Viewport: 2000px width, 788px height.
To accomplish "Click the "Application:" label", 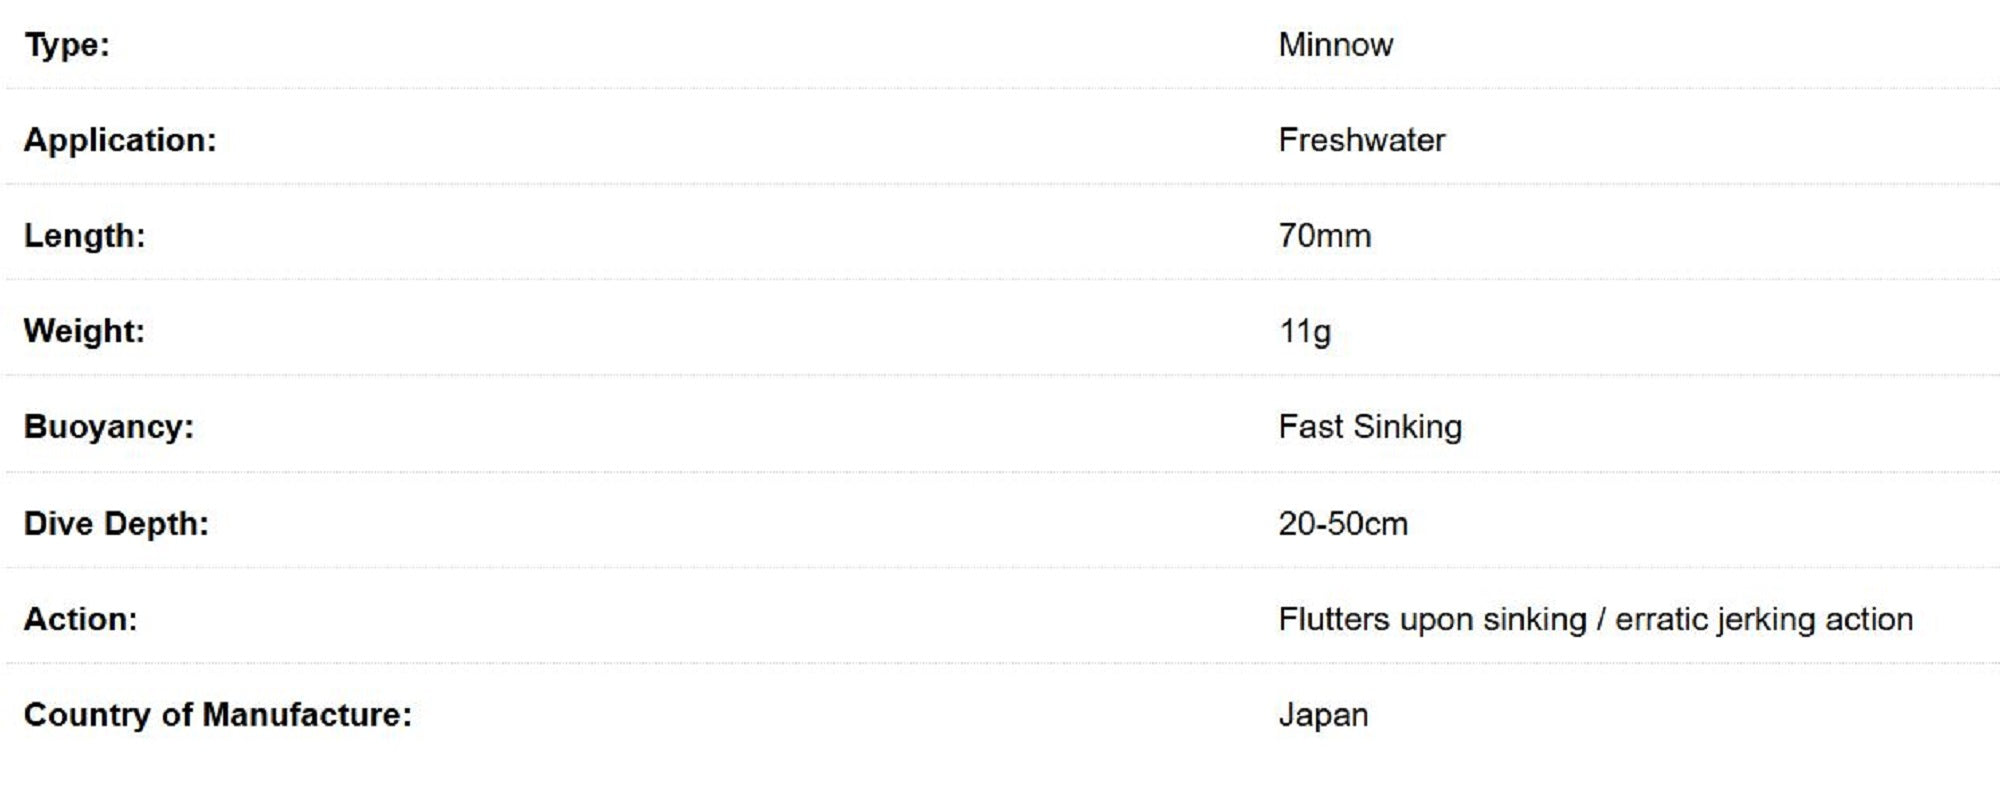I will coord(120,140).
